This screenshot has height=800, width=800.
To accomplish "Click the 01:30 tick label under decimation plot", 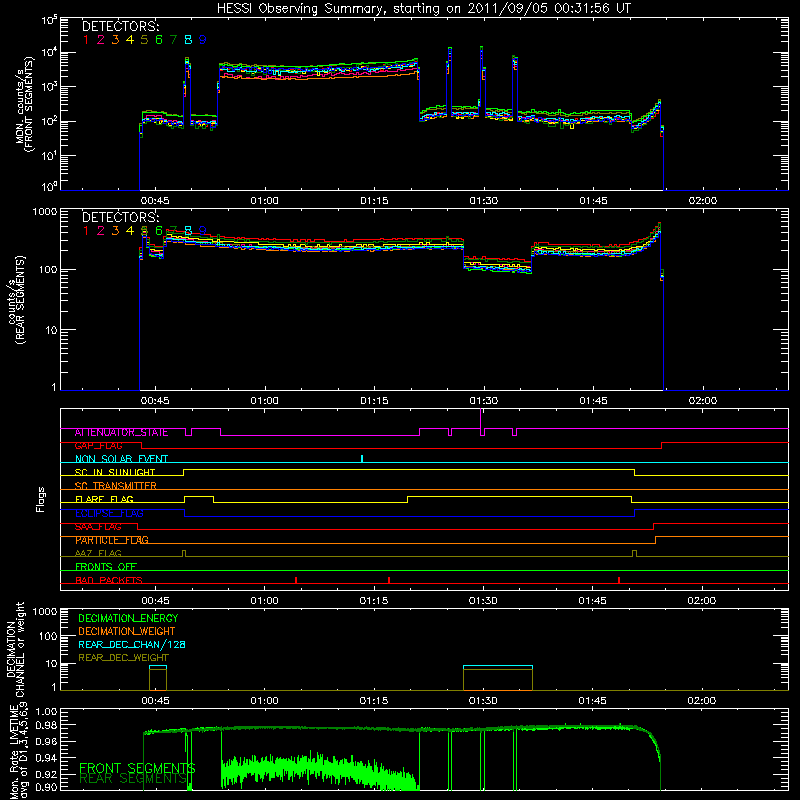I will tap(483, 701).
